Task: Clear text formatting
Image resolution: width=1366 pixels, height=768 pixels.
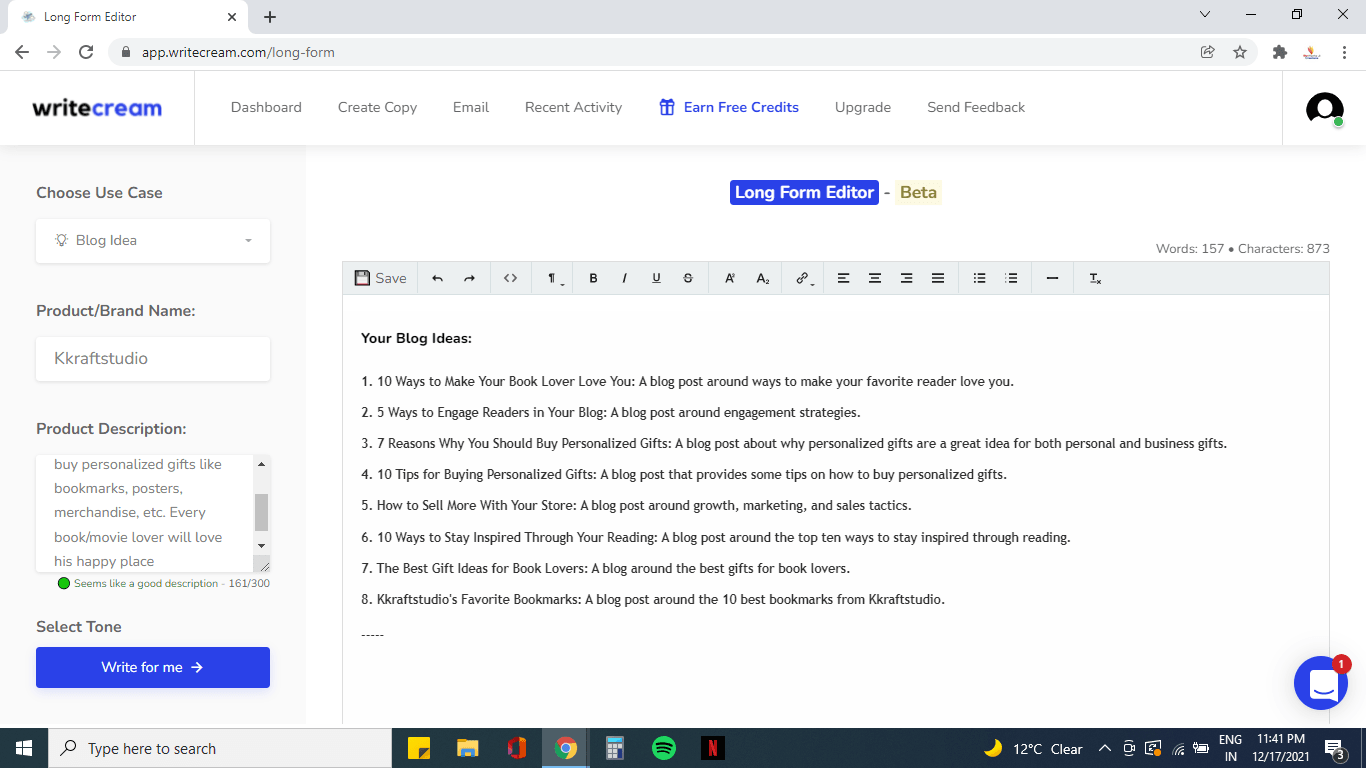Action: point(1095,278)
